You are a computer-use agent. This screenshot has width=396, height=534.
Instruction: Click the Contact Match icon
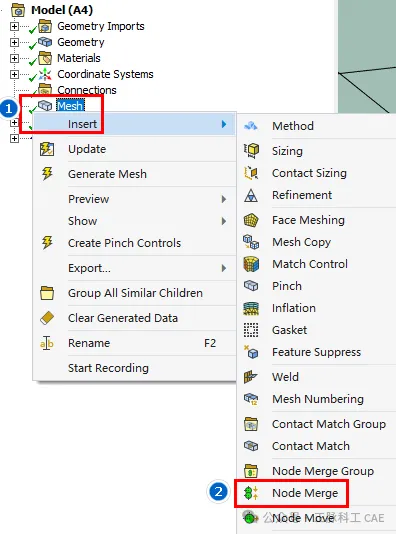coord(251,446)
